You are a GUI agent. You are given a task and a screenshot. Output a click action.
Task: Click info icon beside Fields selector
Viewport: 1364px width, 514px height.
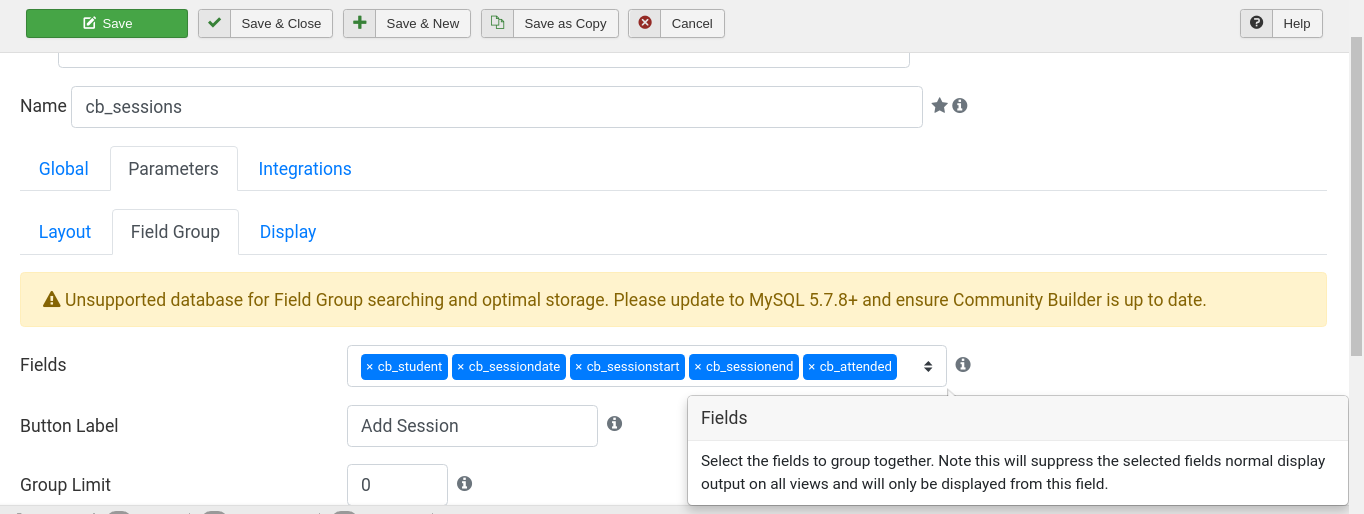pyautogui.click(x=963, y=364)
